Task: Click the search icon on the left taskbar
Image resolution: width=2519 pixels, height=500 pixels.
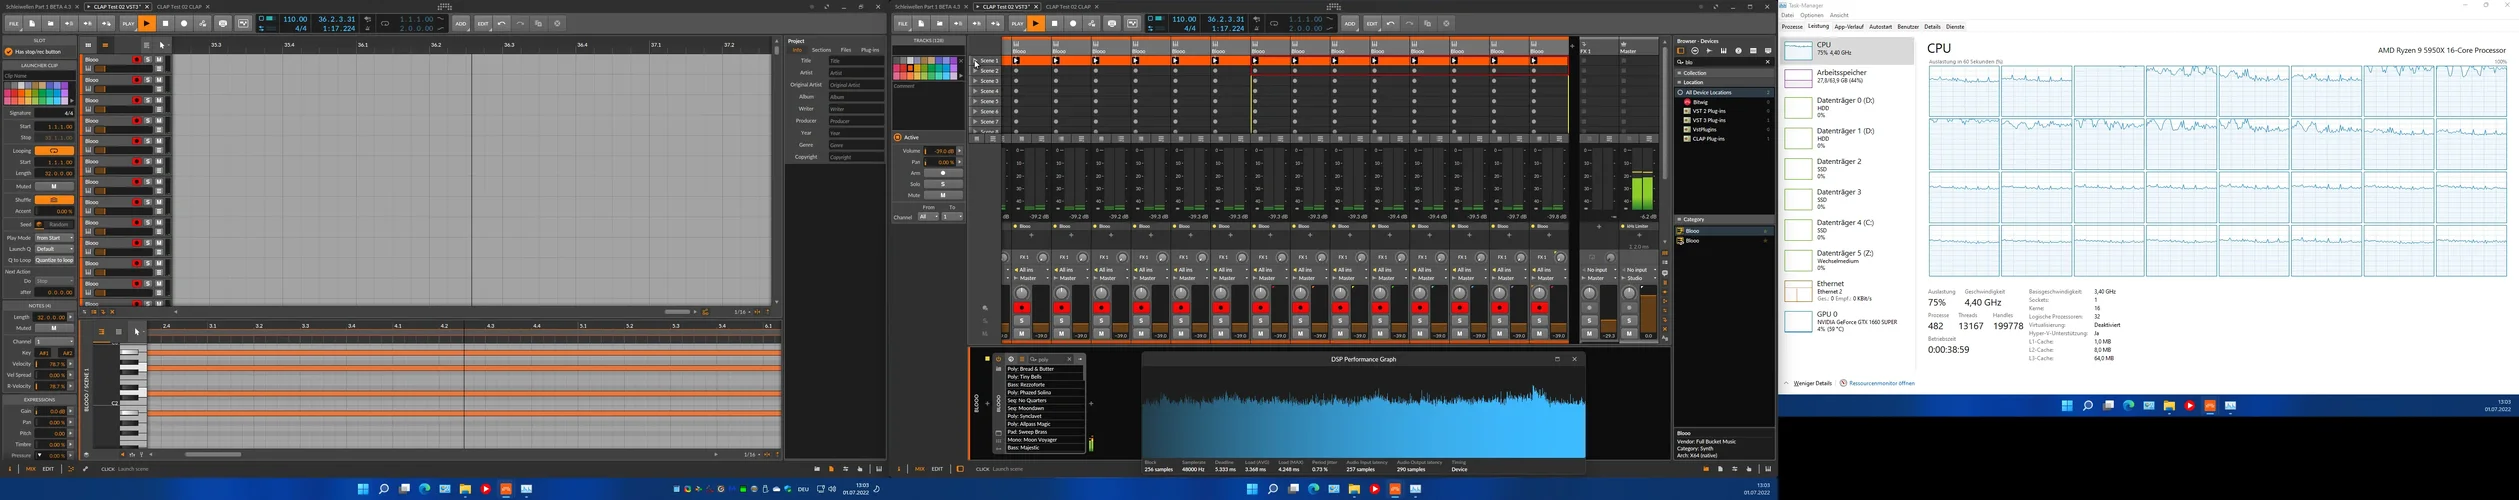Action: [x=384, y=489]
